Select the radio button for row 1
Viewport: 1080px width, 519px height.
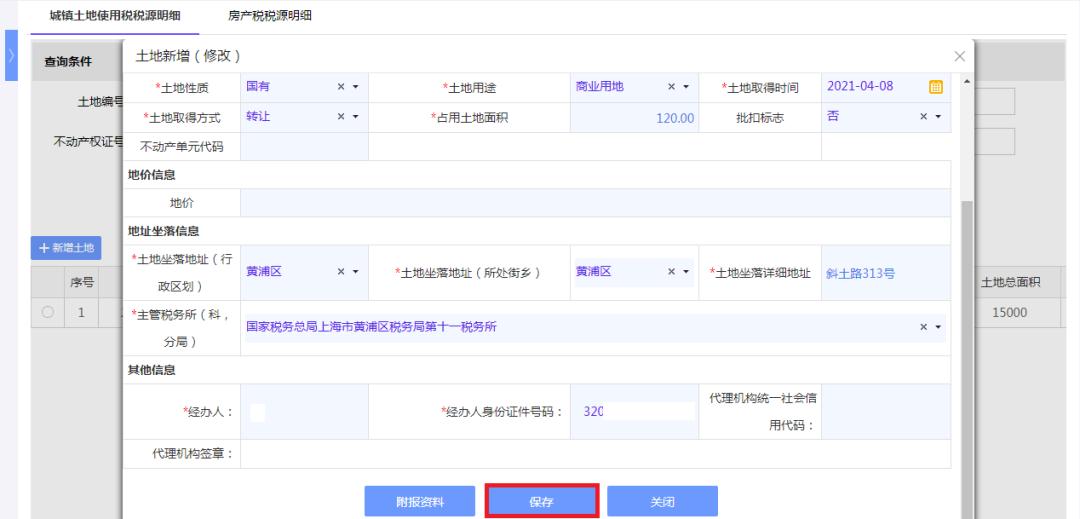[x=47, y=312]
